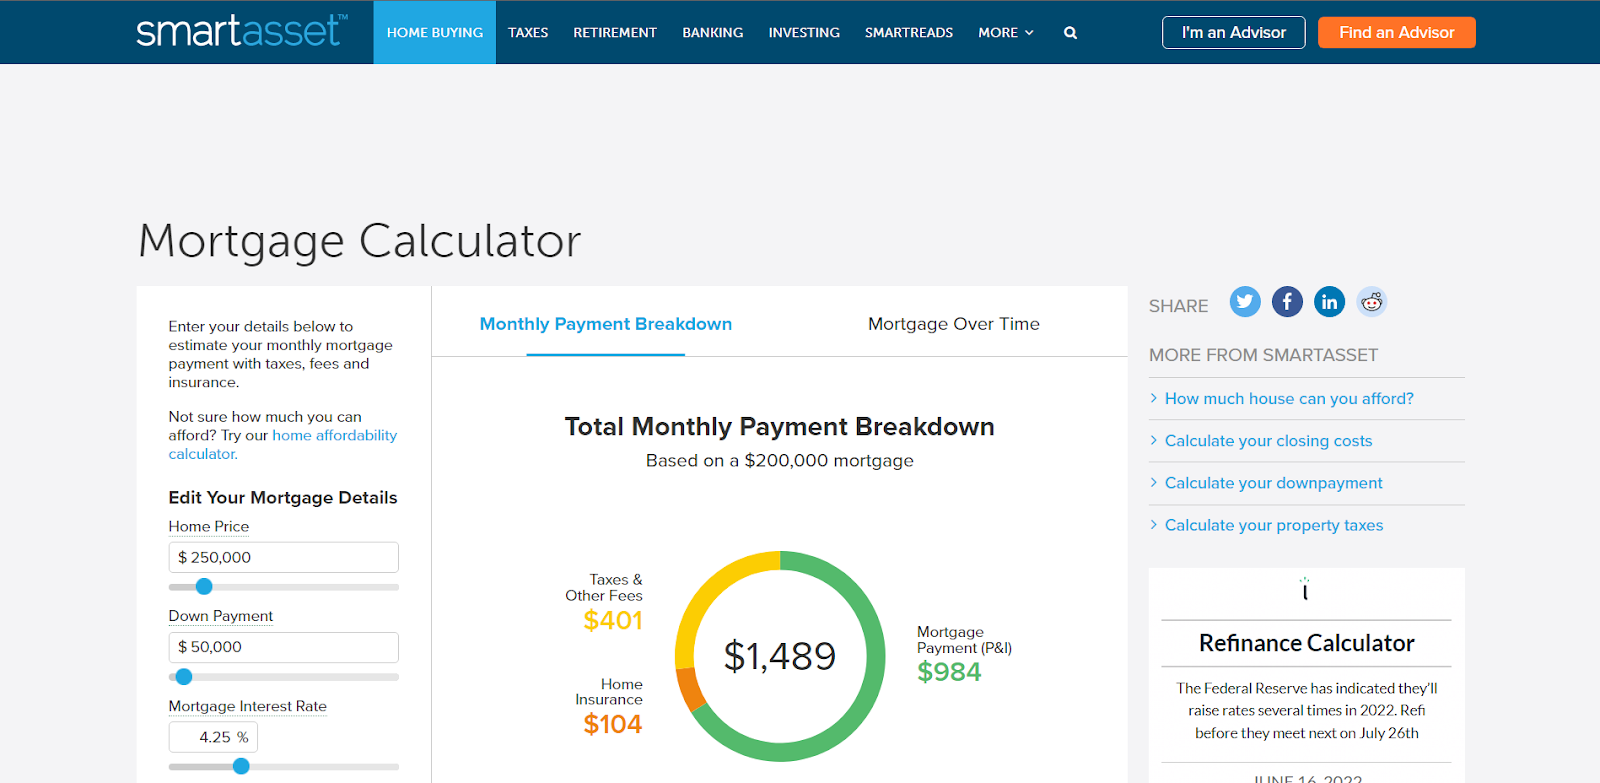Share on Facebook icon
Viewport: 1600px width, 783px height.
click(x=1287, y=301)
